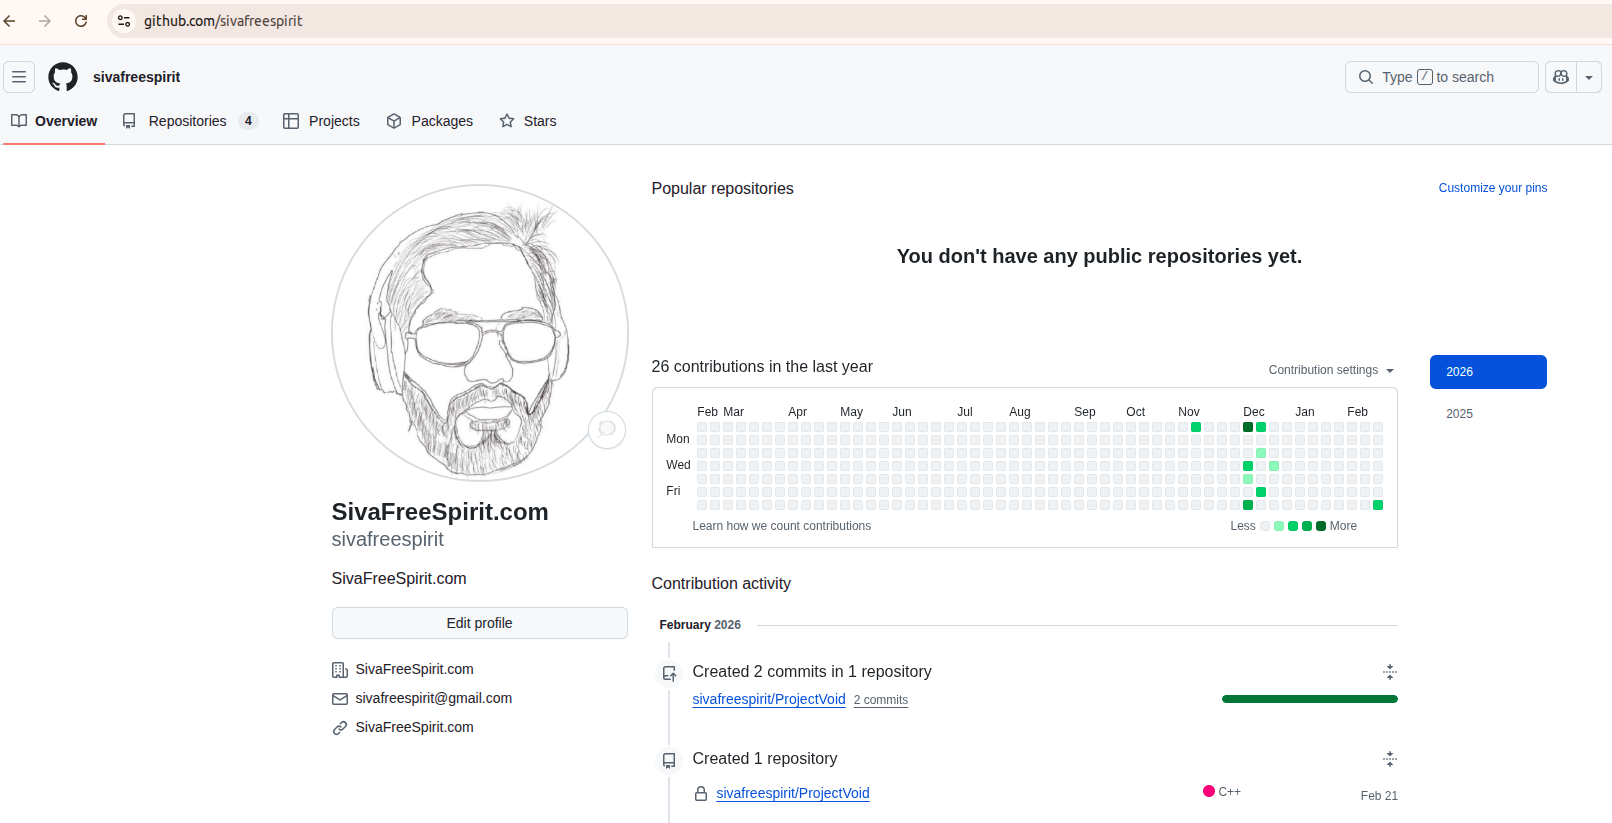The width and height of the screenshot is (1612, 823).
Task: Click the 'Type / to search' field
Action: (x=1441, y=77)
